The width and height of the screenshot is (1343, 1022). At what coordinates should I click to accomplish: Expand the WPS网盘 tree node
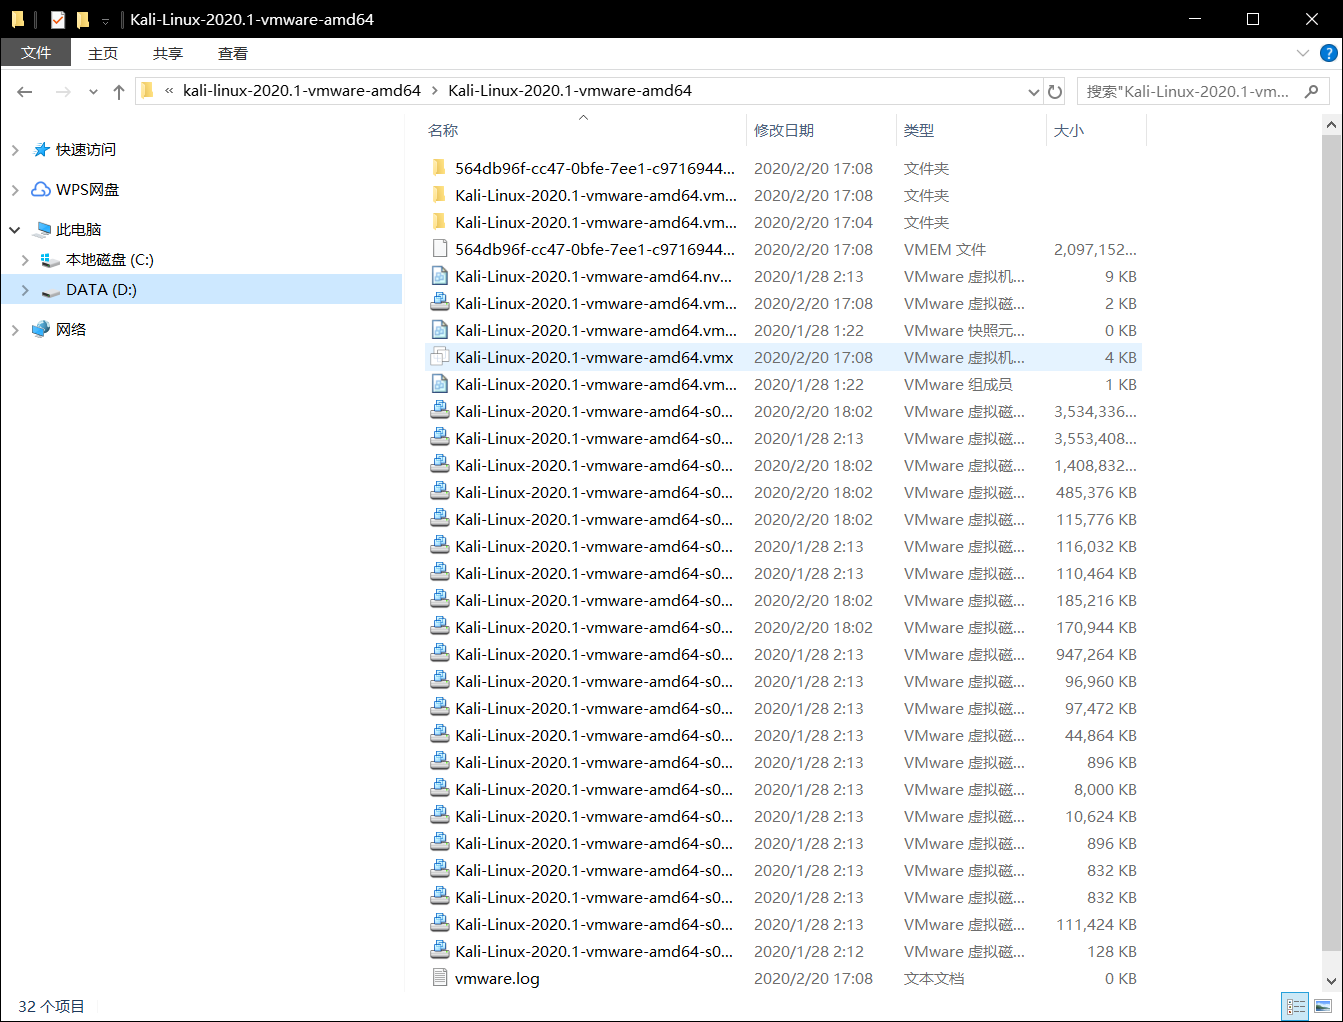15,190
